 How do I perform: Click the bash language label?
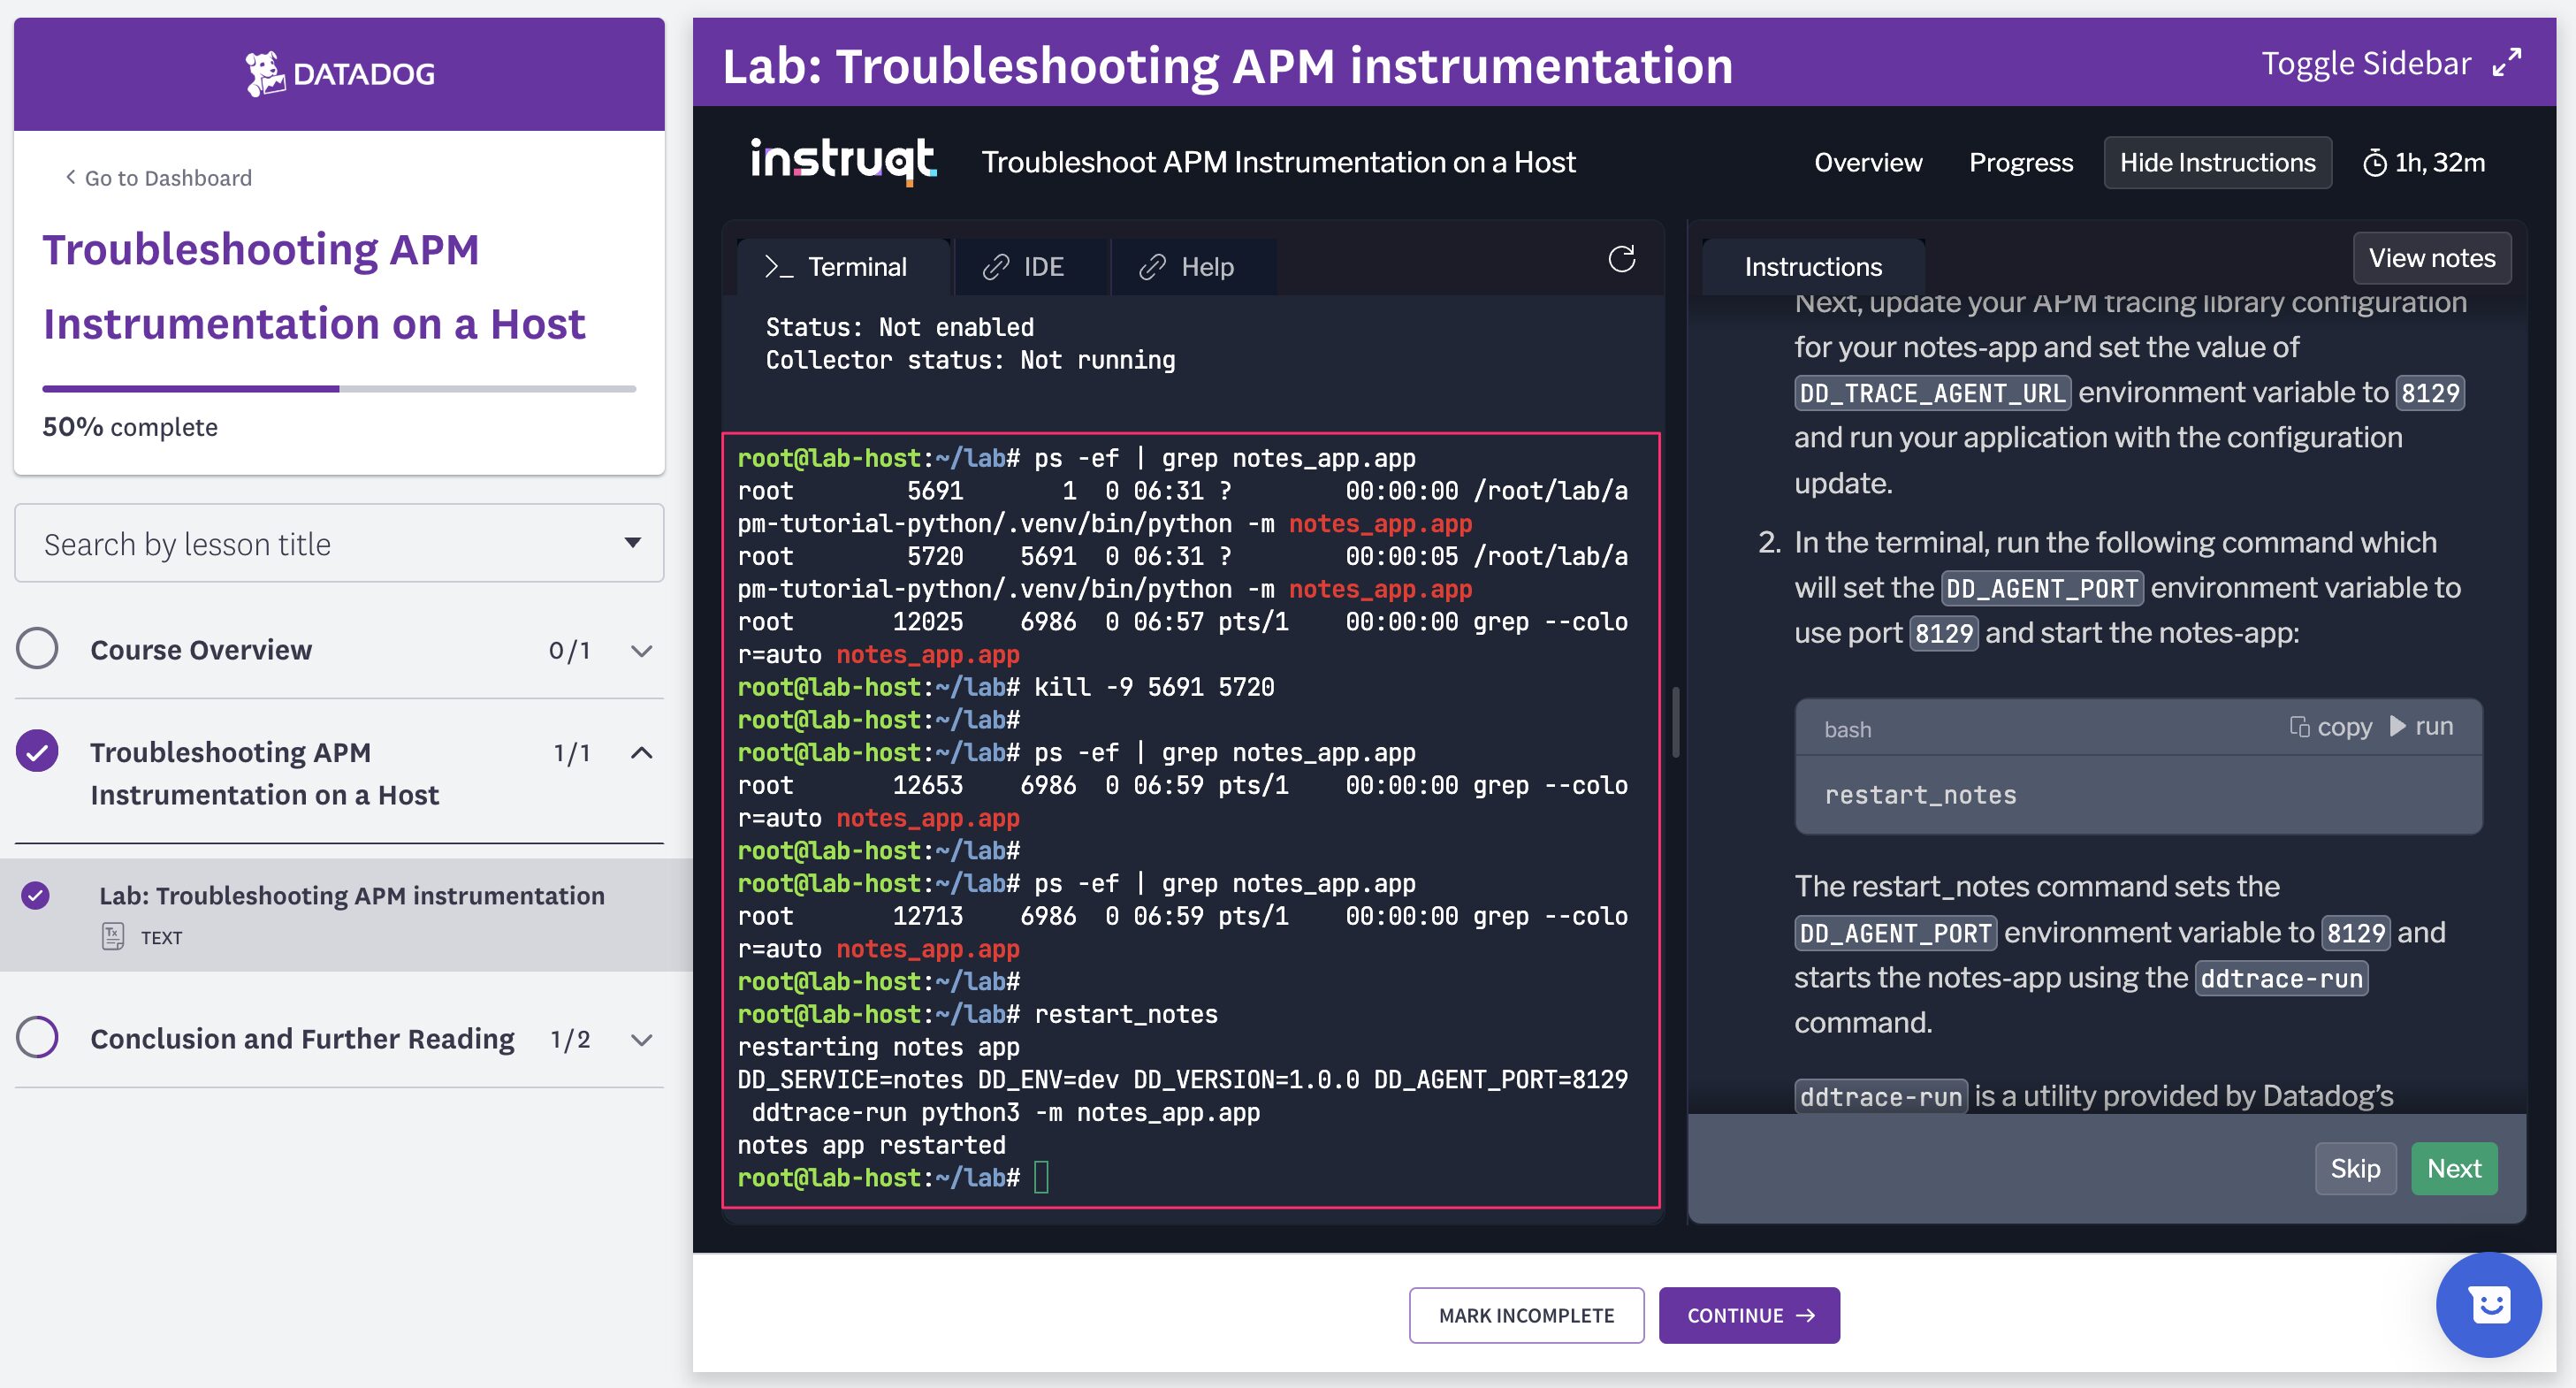coord(1847,730)
